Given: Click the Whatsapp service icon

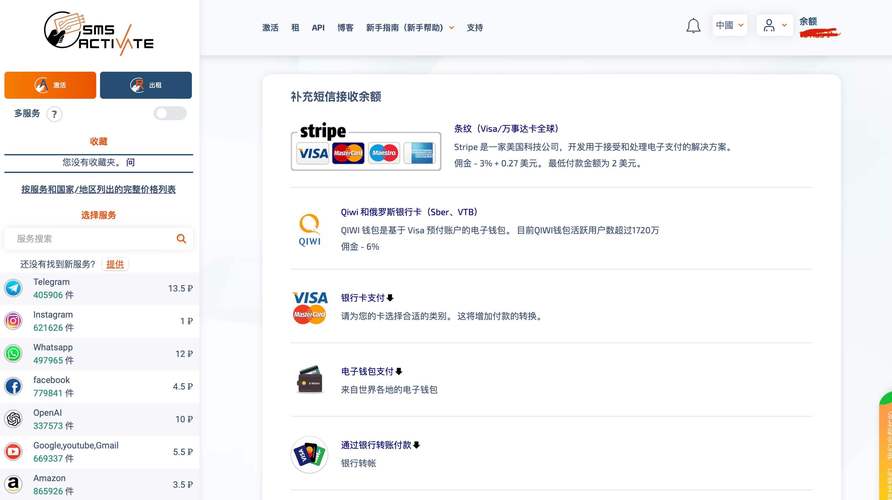Looking at the screenshot, I should tap(13, 353).
